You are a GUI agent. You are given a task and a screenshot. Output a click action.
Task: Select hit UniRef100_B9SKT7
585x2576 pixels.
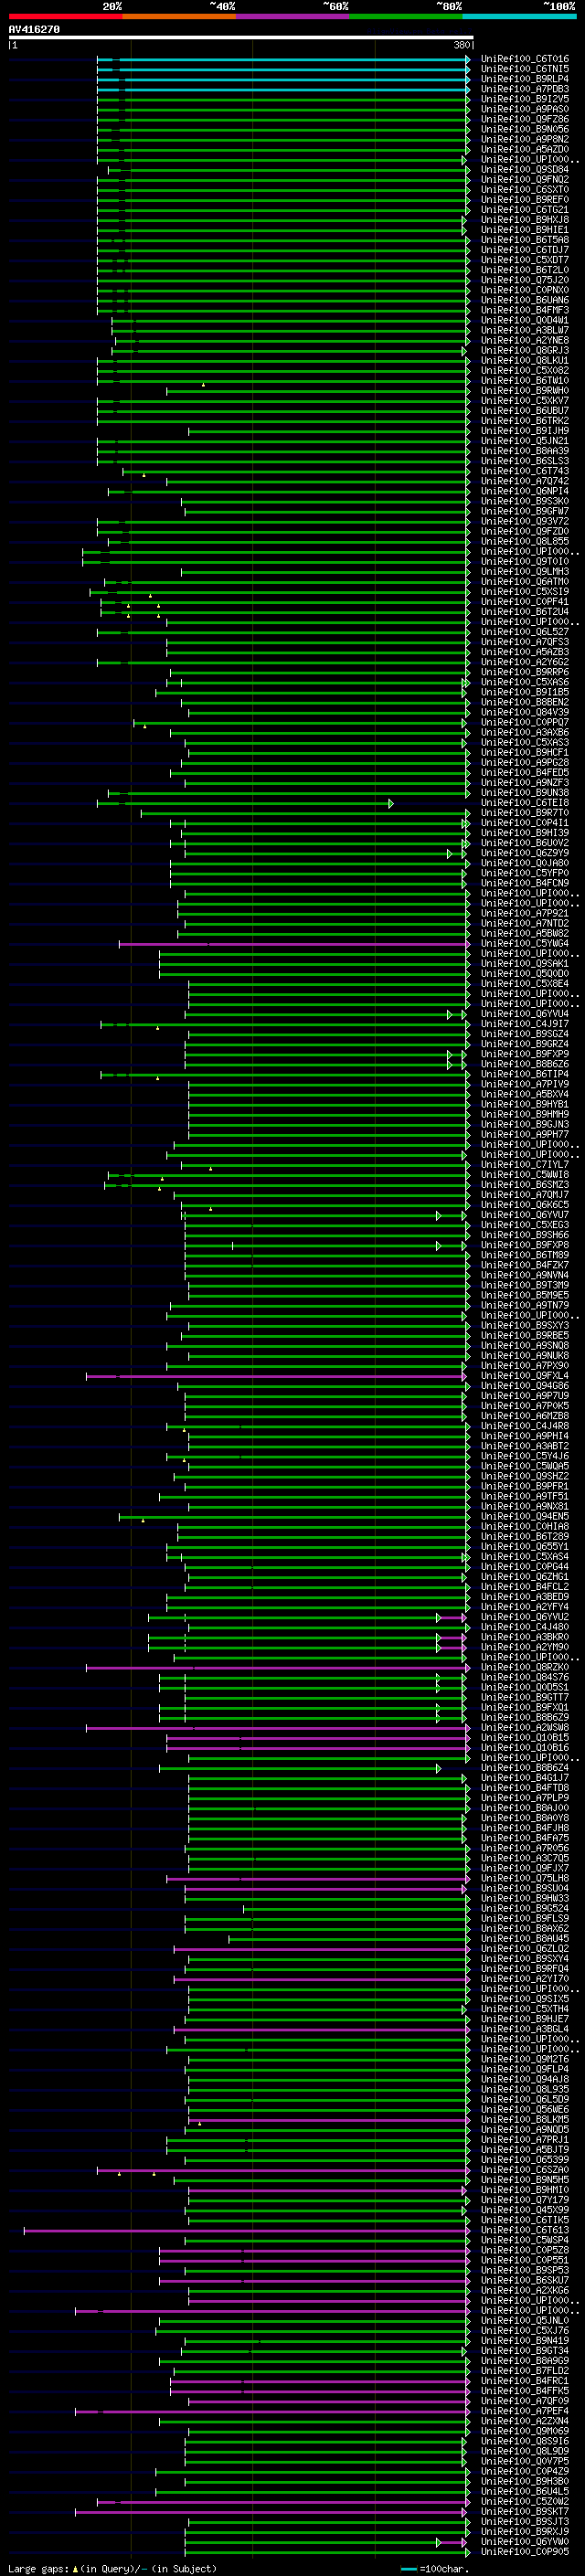tap(525, 2512)
